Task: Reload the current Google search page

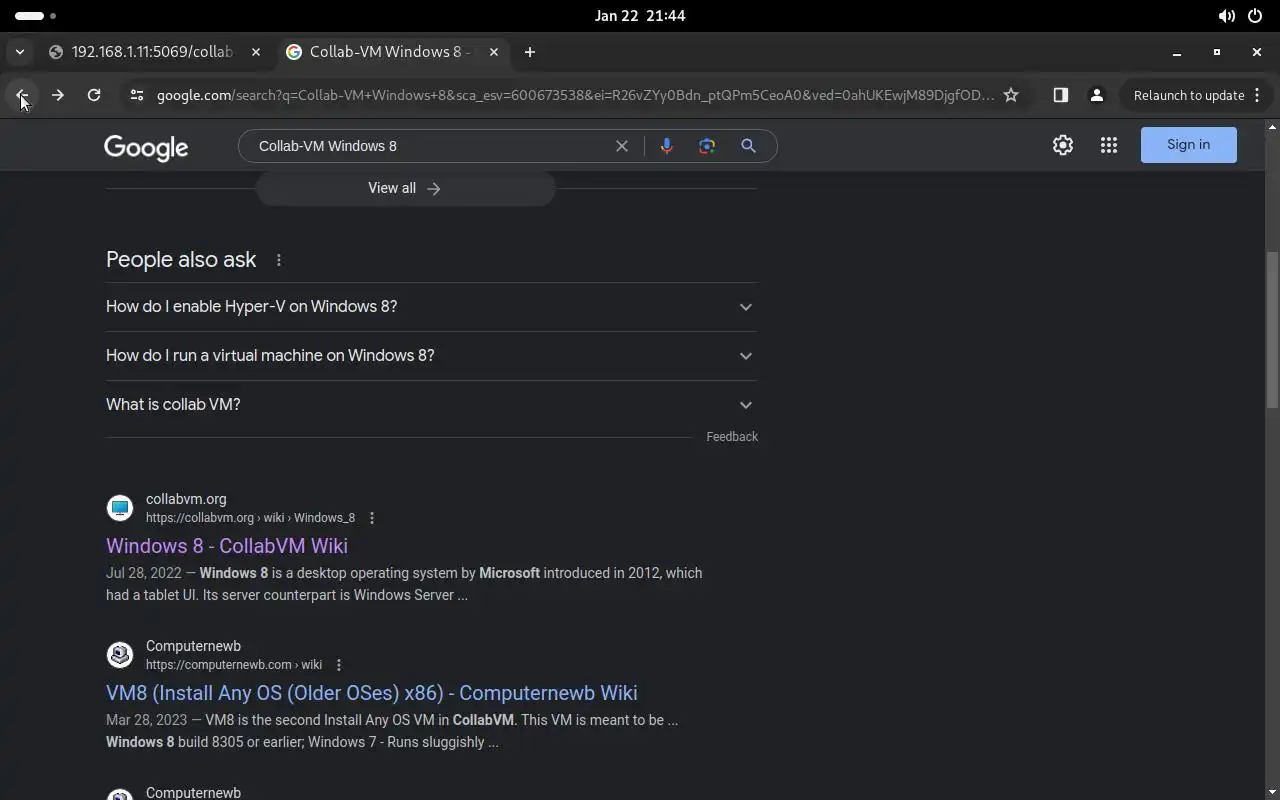Action: 94,95
